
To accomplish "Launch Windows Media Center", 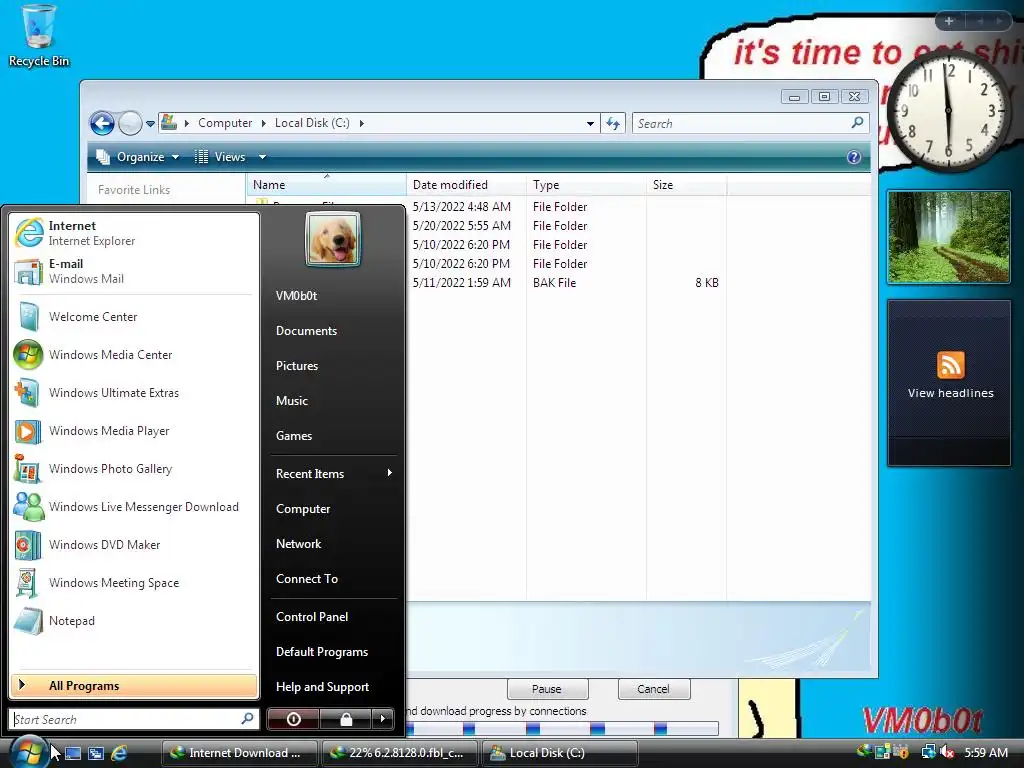I will point(134,355).
